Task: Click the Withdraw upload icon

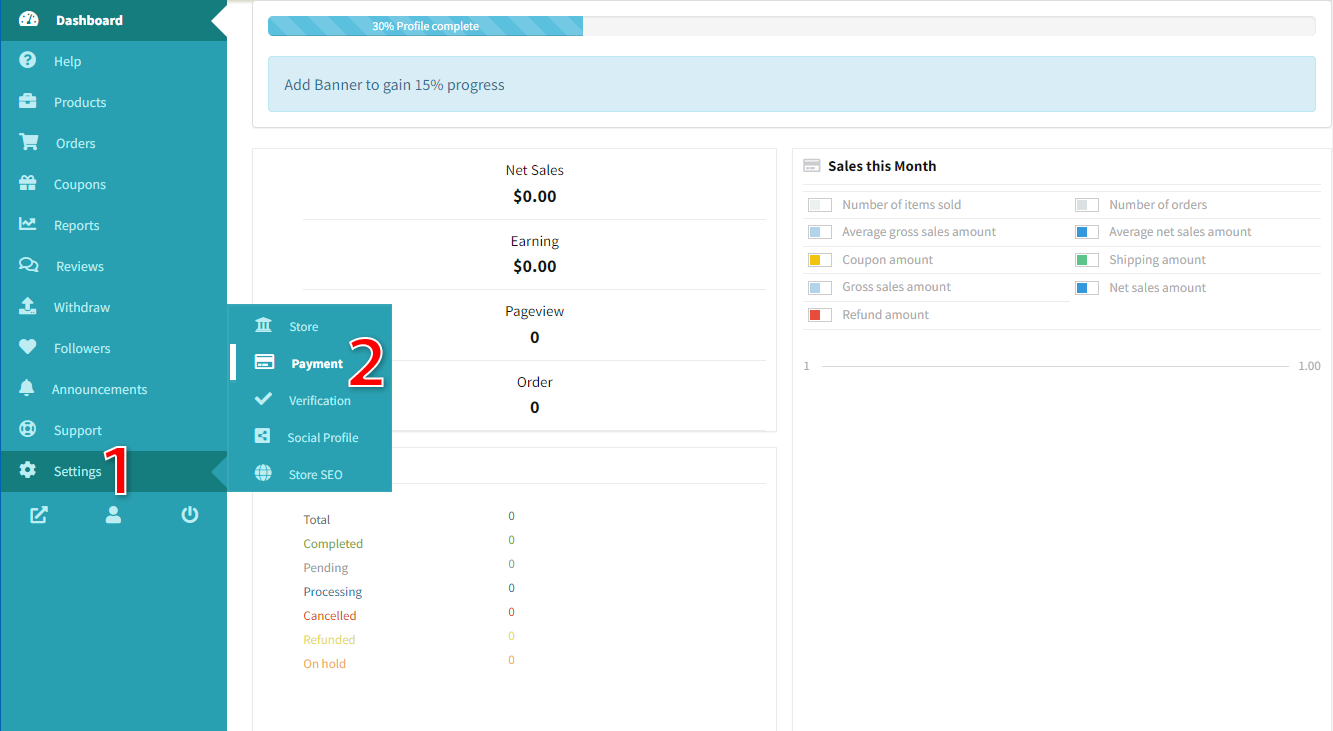Action: [x=28, y=307]
